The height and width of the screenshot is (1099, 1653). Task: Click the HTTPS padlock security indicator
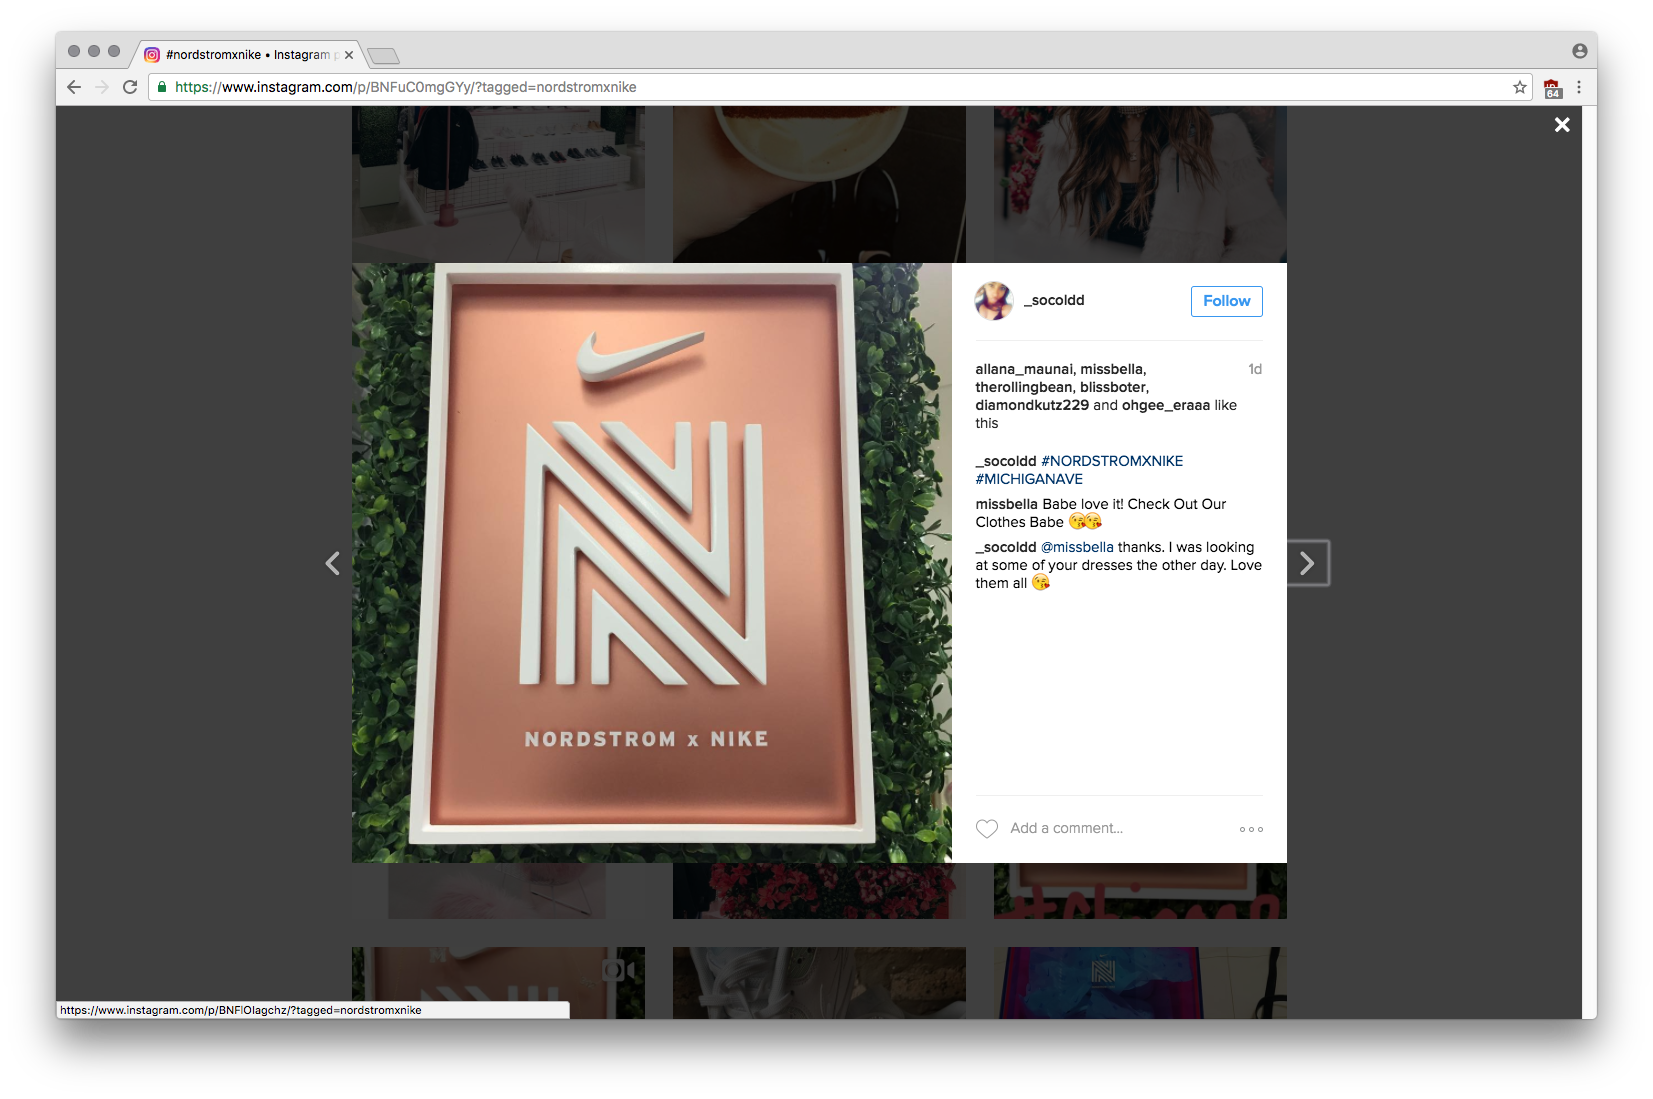(x=160, y=87)
